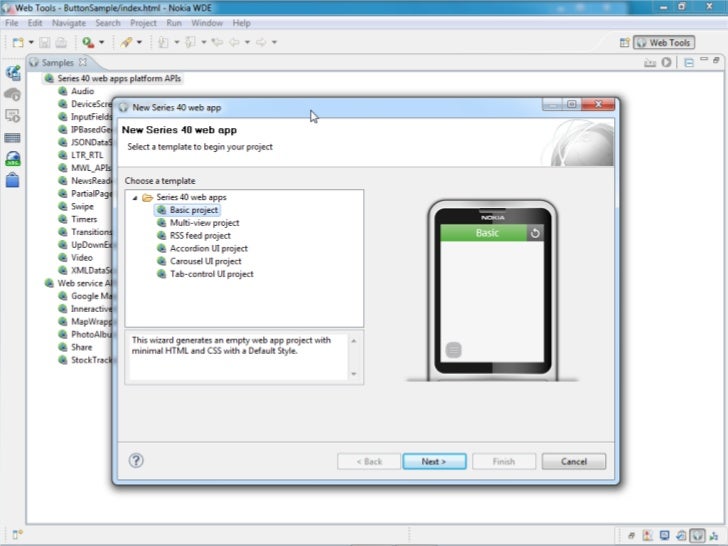The width and height of the screenshot is (728, 546).
Task: Minimize the Samples view panel
Action: (x=704, y=59)
